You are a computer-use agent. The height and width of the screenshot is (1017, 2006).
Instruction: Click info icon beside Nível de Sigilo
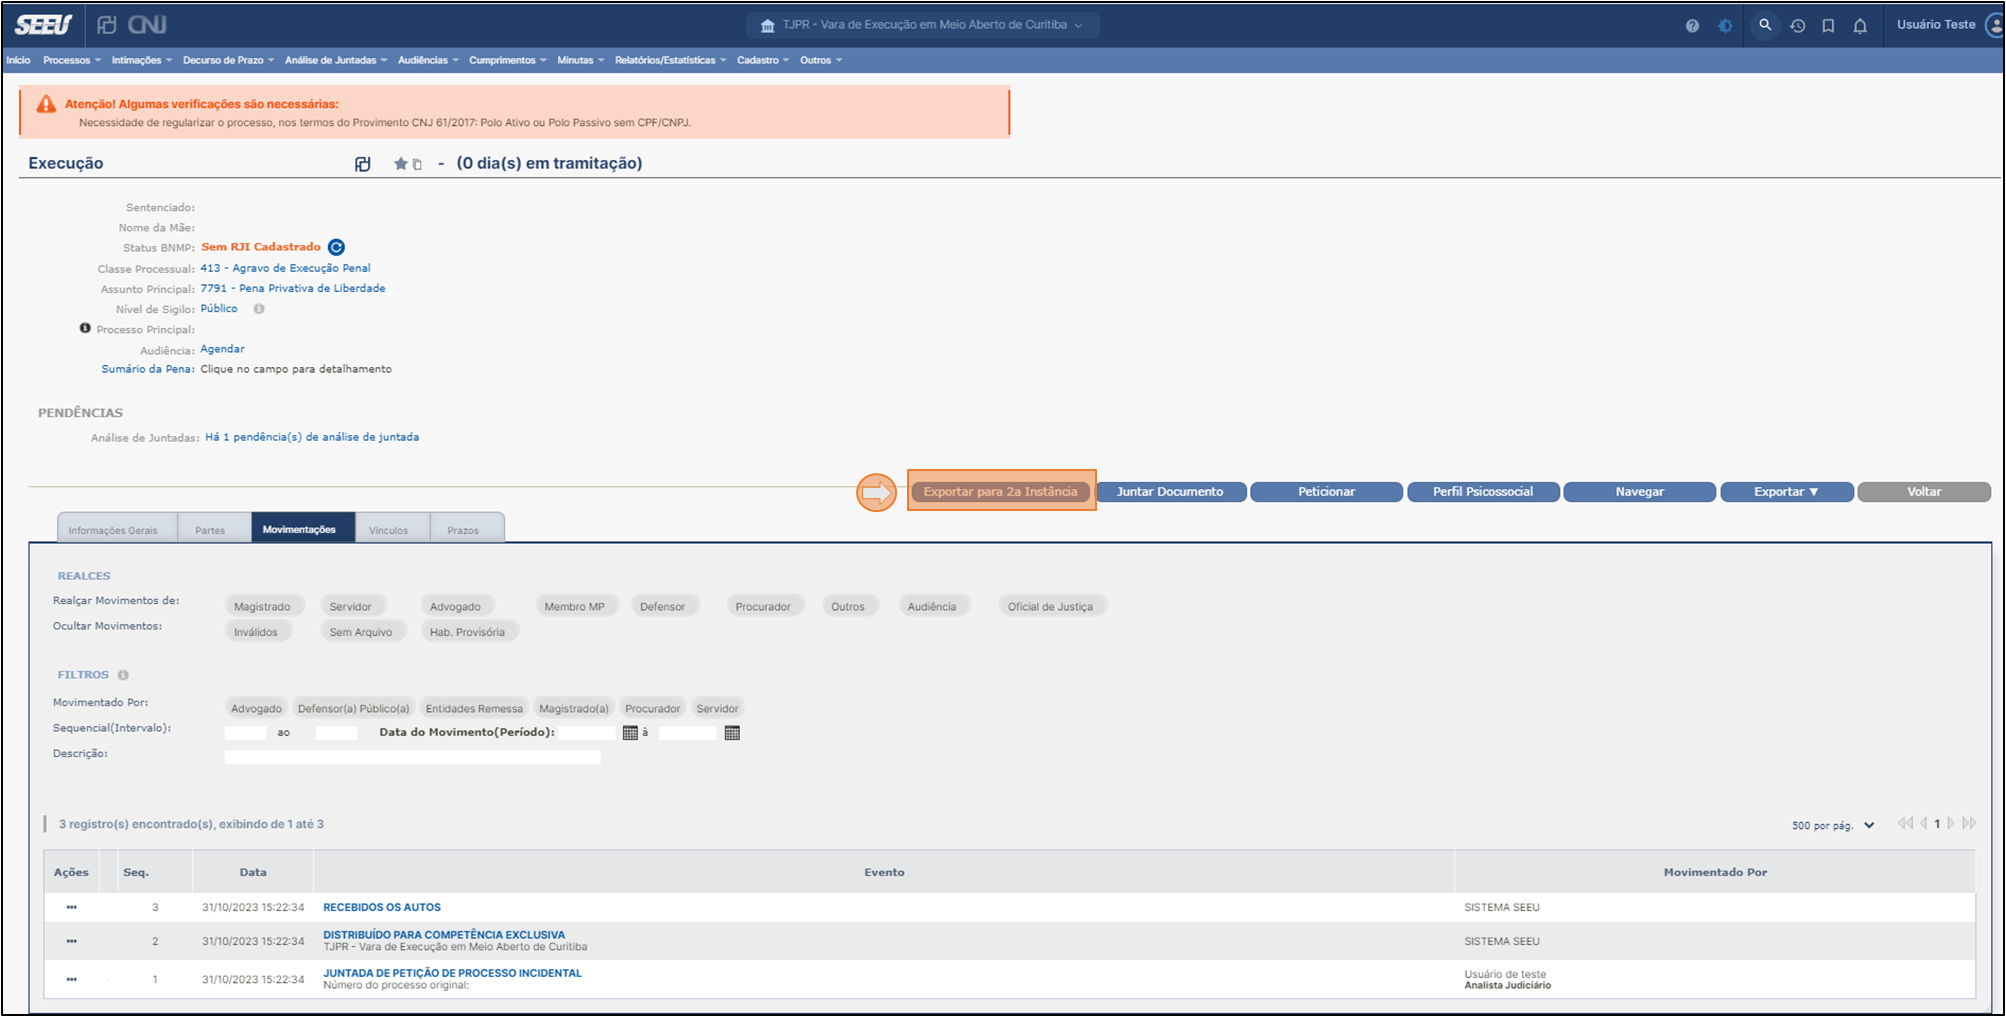pyautogui.click(x=259, y=309)
